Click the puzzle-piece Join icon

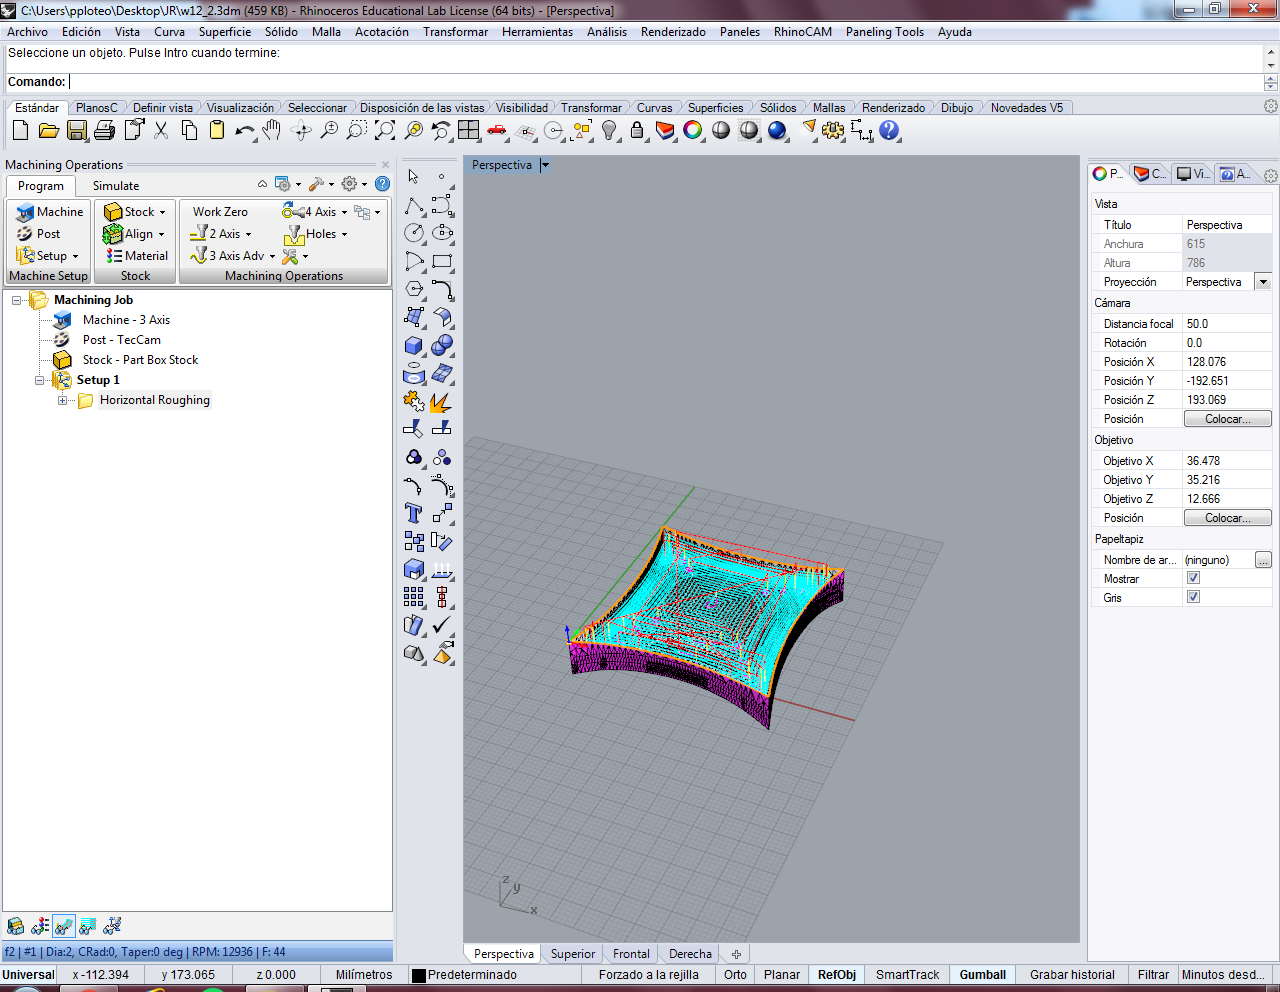[414, 401]
